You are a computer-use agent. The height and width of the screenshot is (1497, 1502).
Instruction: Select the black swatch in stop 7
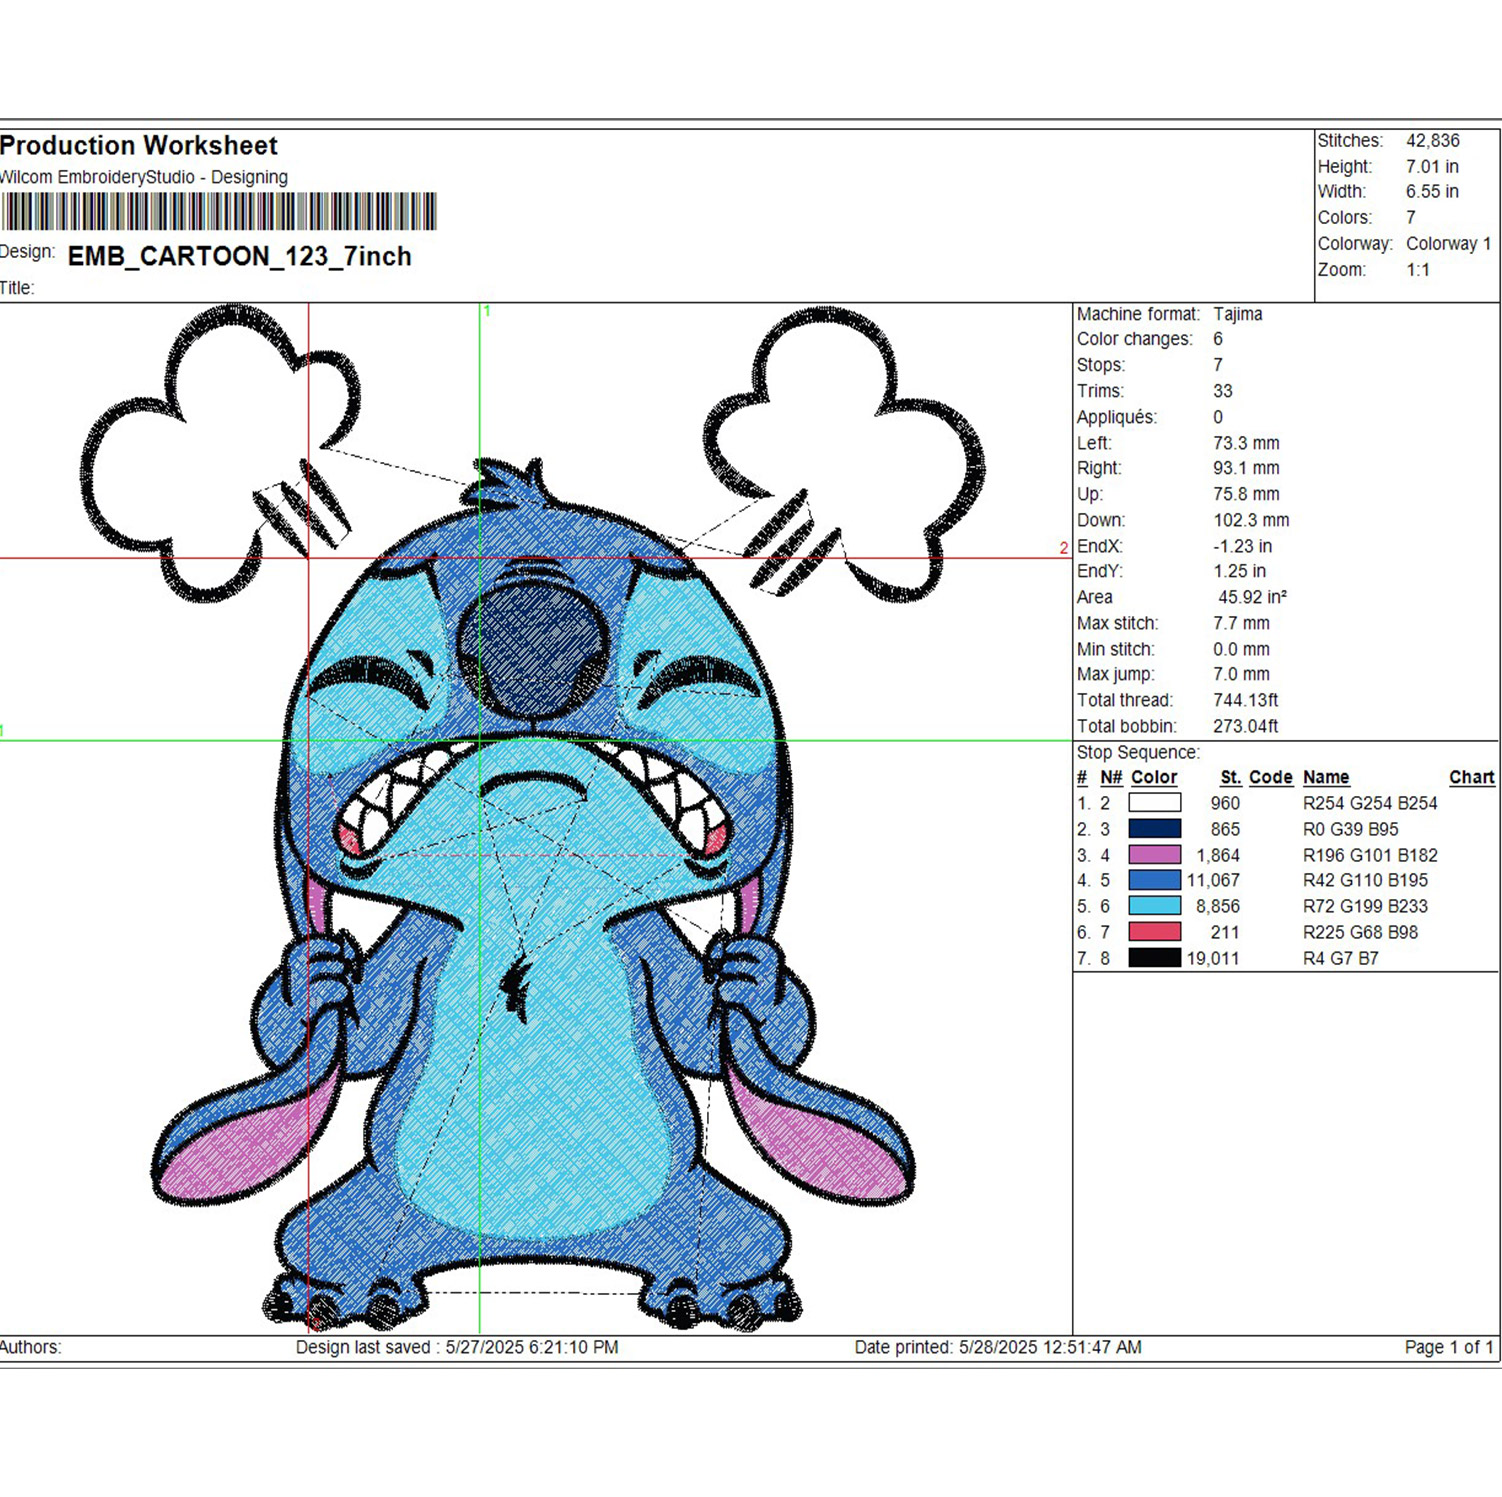point(1154,958)
